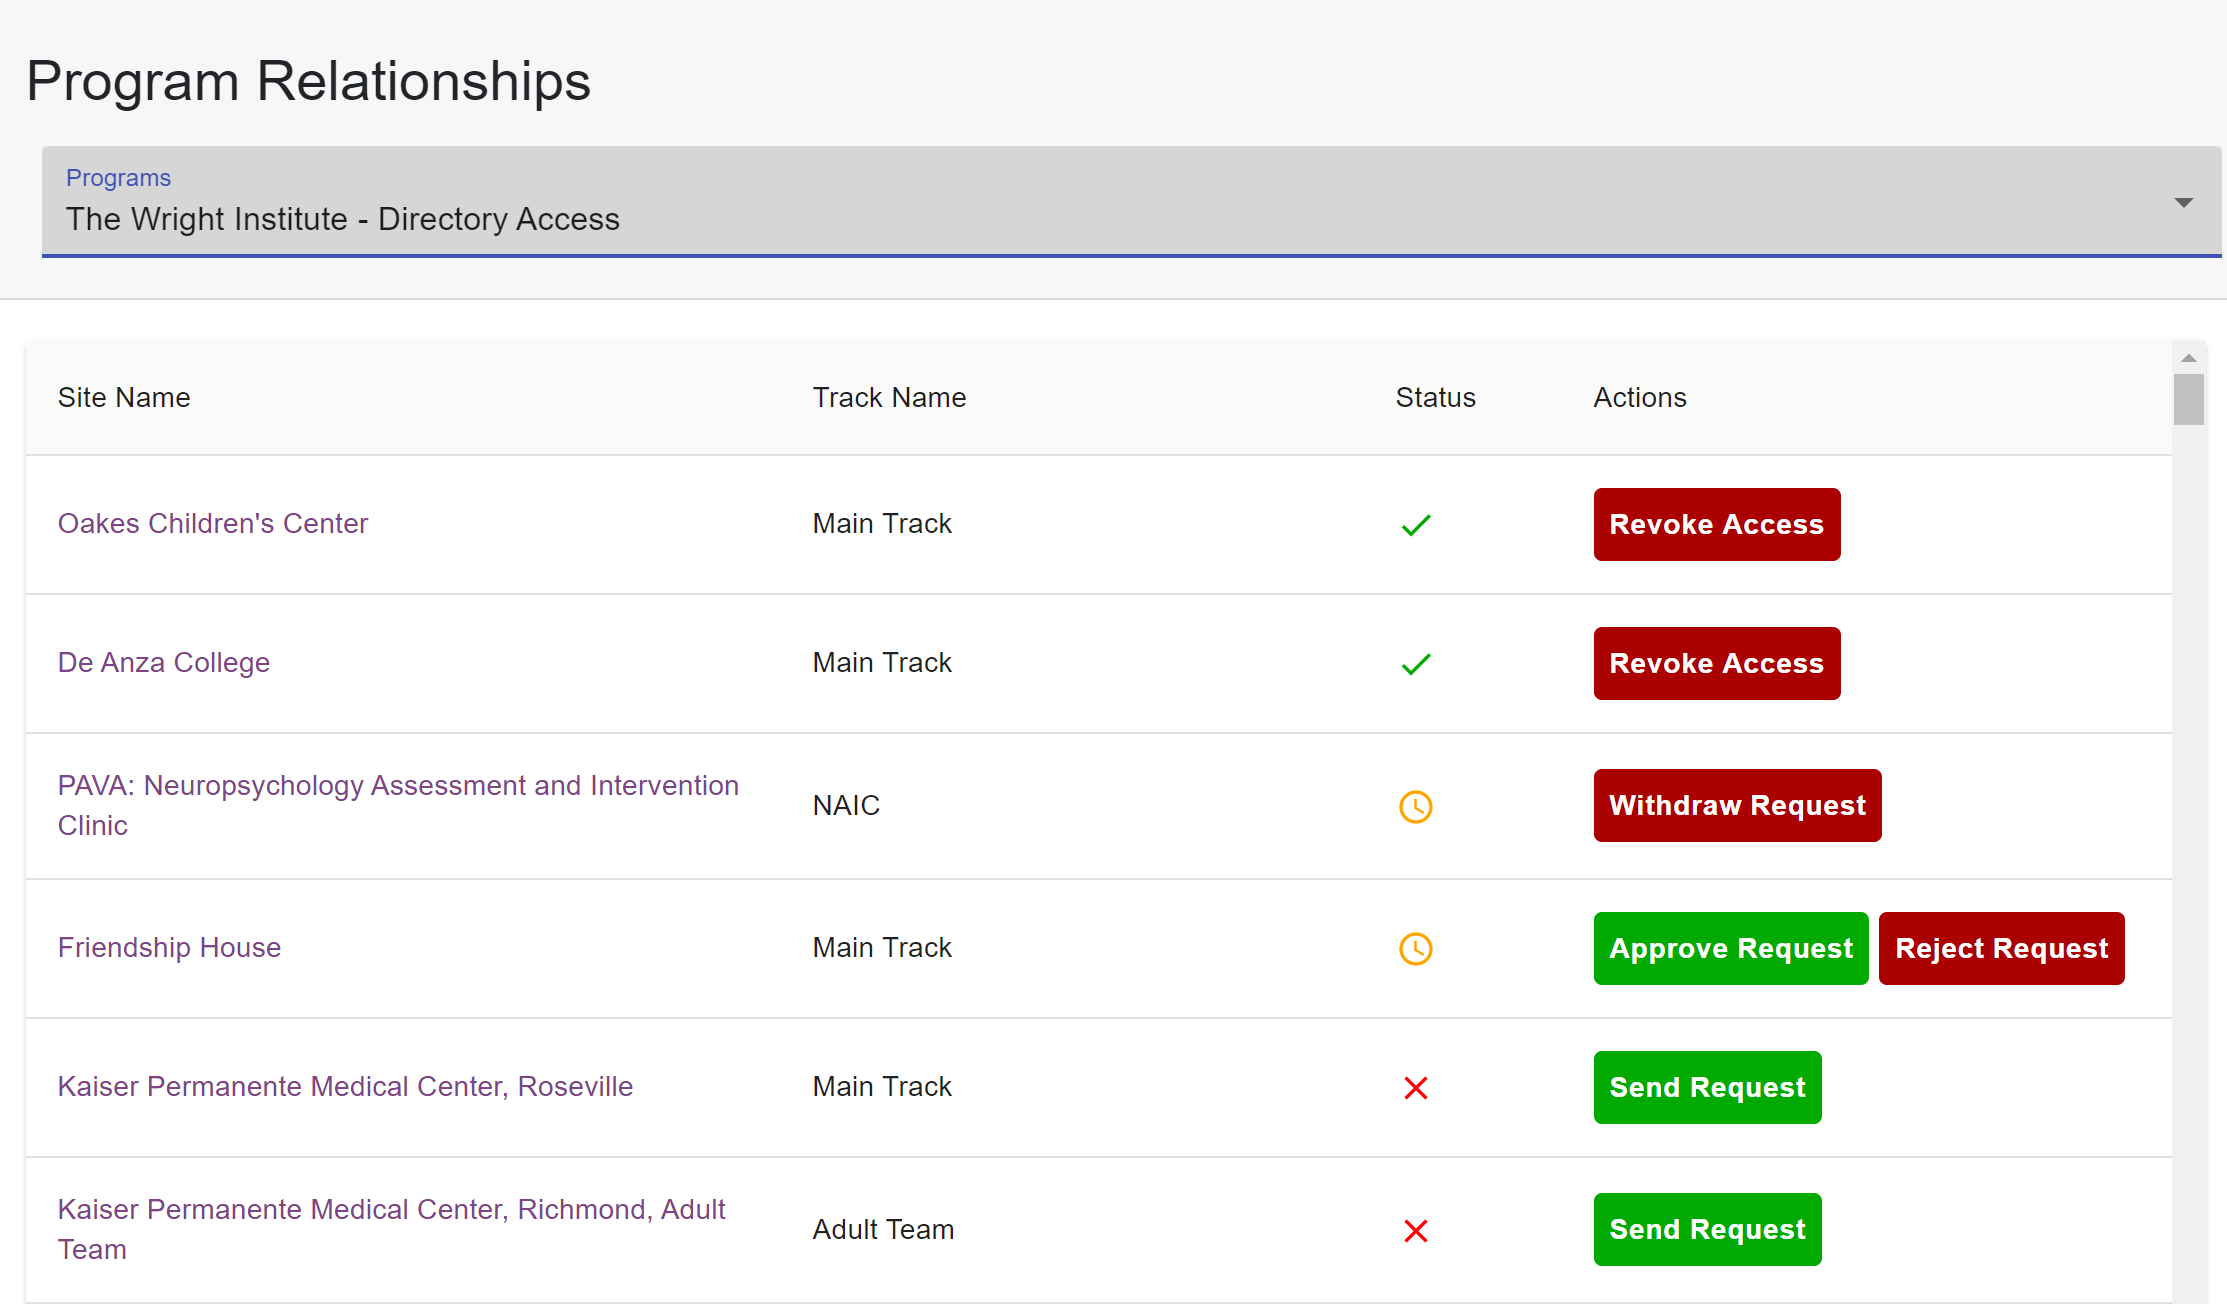Revoke access for De Anza College
2227x1304 pixels.
pyautogui.click(x=1717, y=663)
